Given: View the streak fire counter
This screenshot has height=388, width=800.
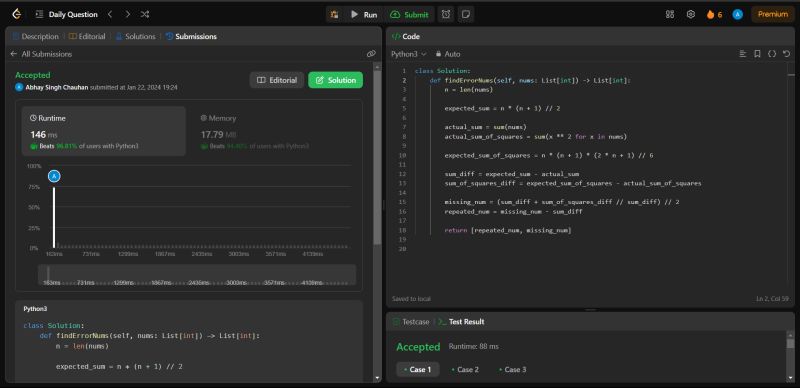Looking at the screenshot, I should pos(714,14).
